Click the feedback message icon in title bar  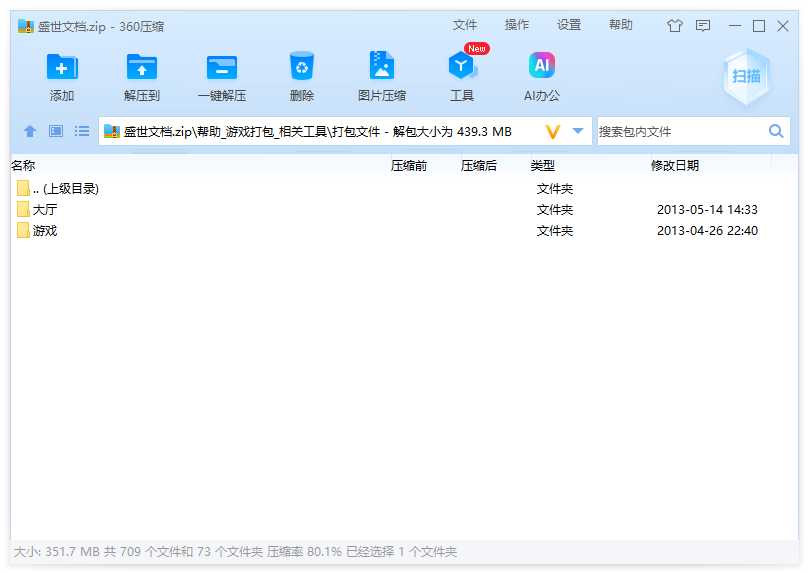pos(703,26)
